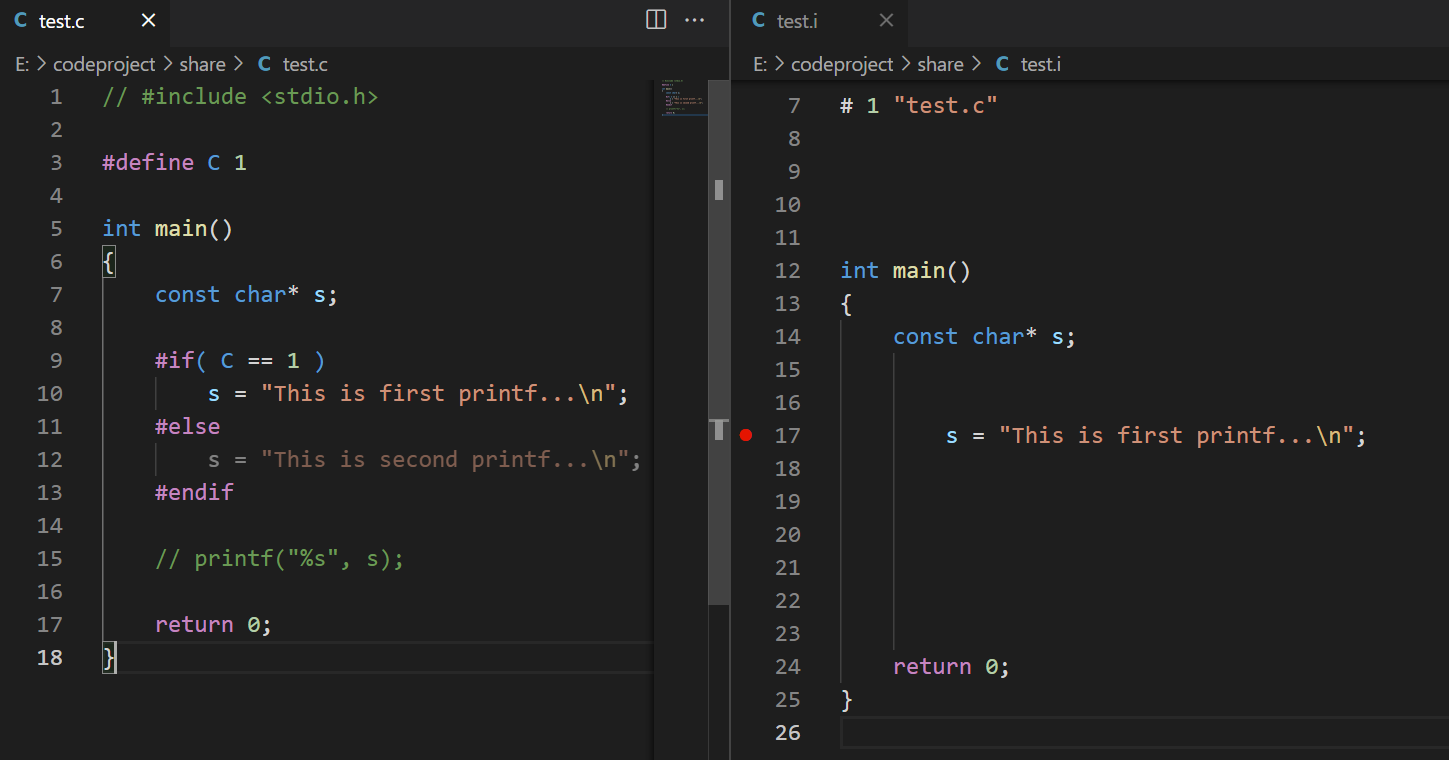Click C file icon on test.i tab
The height and width of the screenshot is (760, 1449).
point(759,21)
